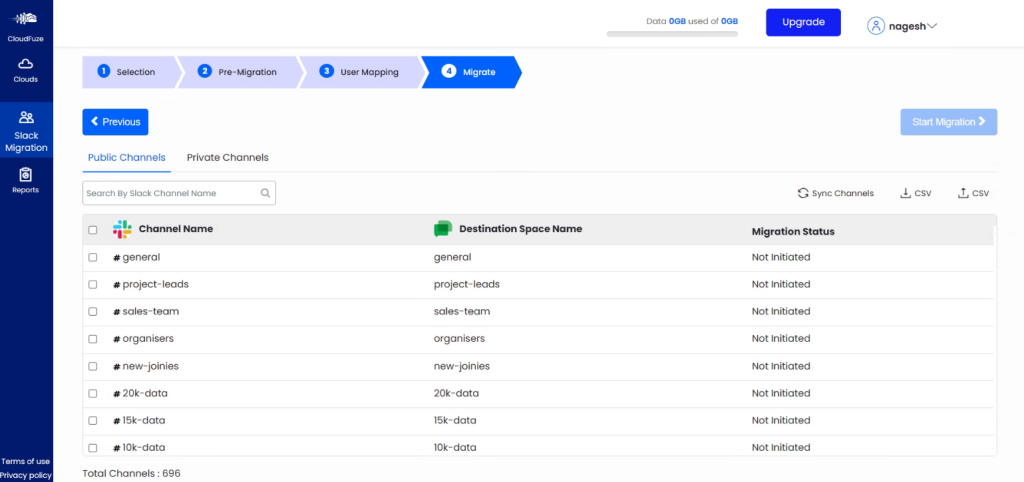
Task: Tick the 20k-data channel checkbox
Action: [x=93, y=393]
